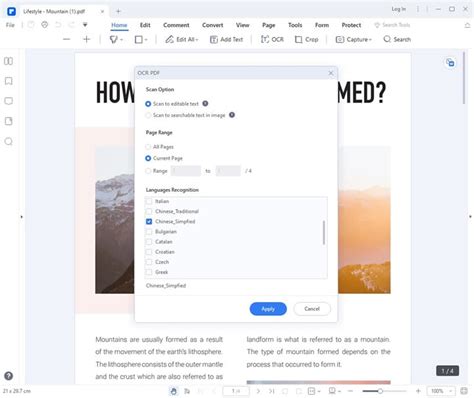Select the Crop tool

click(307, 39)
